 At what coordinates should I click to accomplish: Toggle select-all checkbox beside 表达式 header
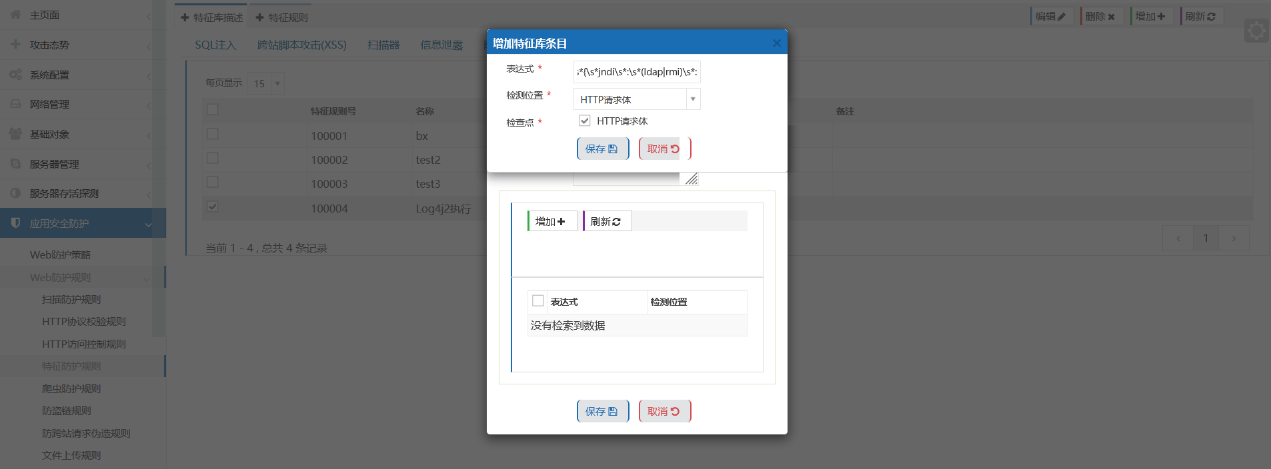click(538, 301)
